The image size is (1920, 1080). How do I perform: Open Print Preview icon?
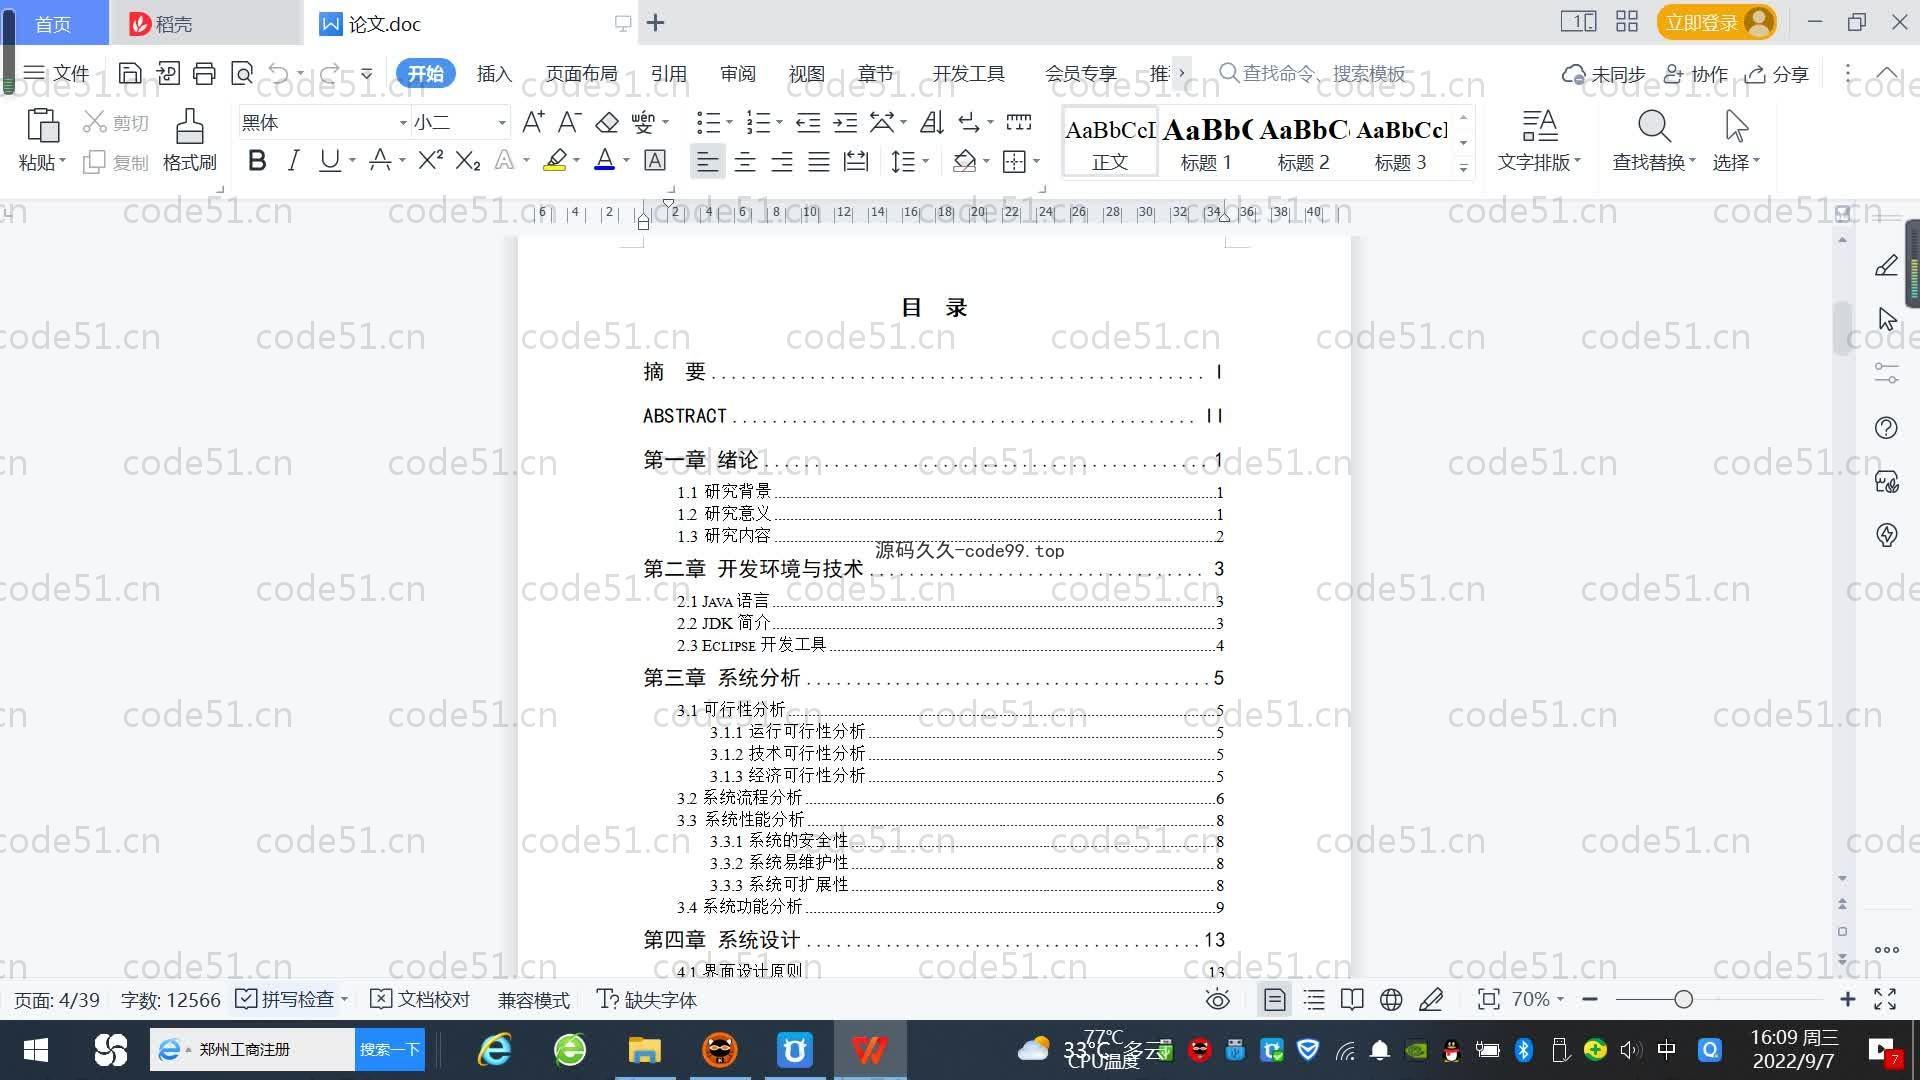(x=241, y=73)
